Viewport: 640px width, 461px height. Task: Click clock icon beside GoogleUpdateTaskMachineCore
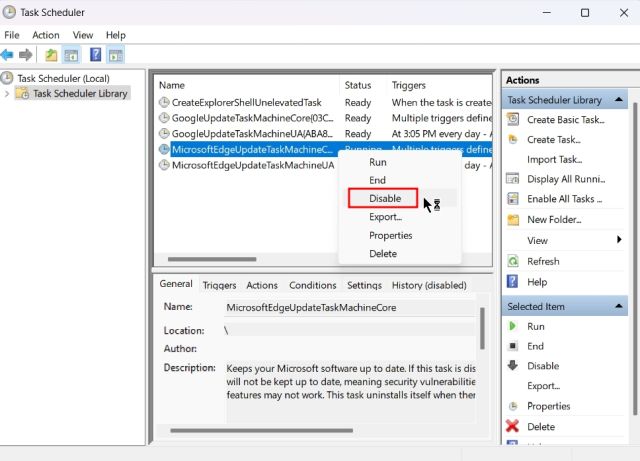click(x=164, y=118)
